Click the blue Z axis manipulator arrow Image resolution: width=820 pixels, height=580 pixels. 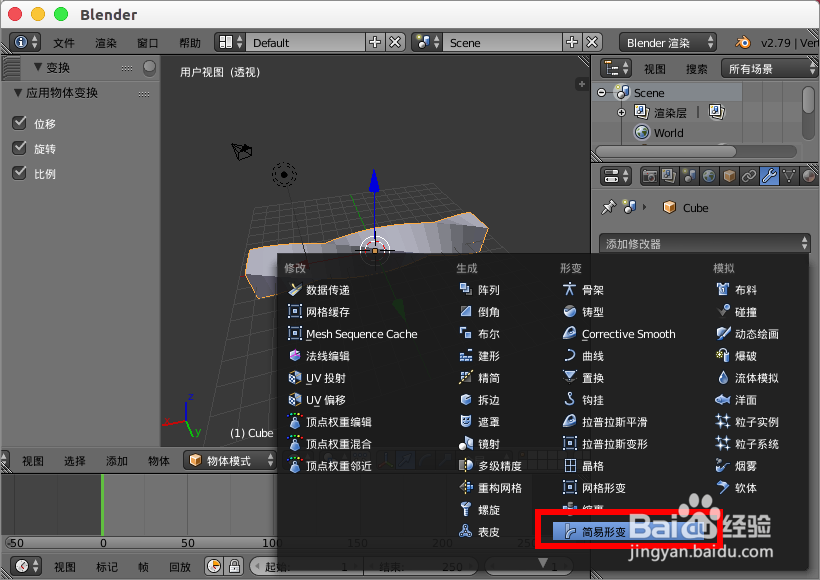click(374, 181)
